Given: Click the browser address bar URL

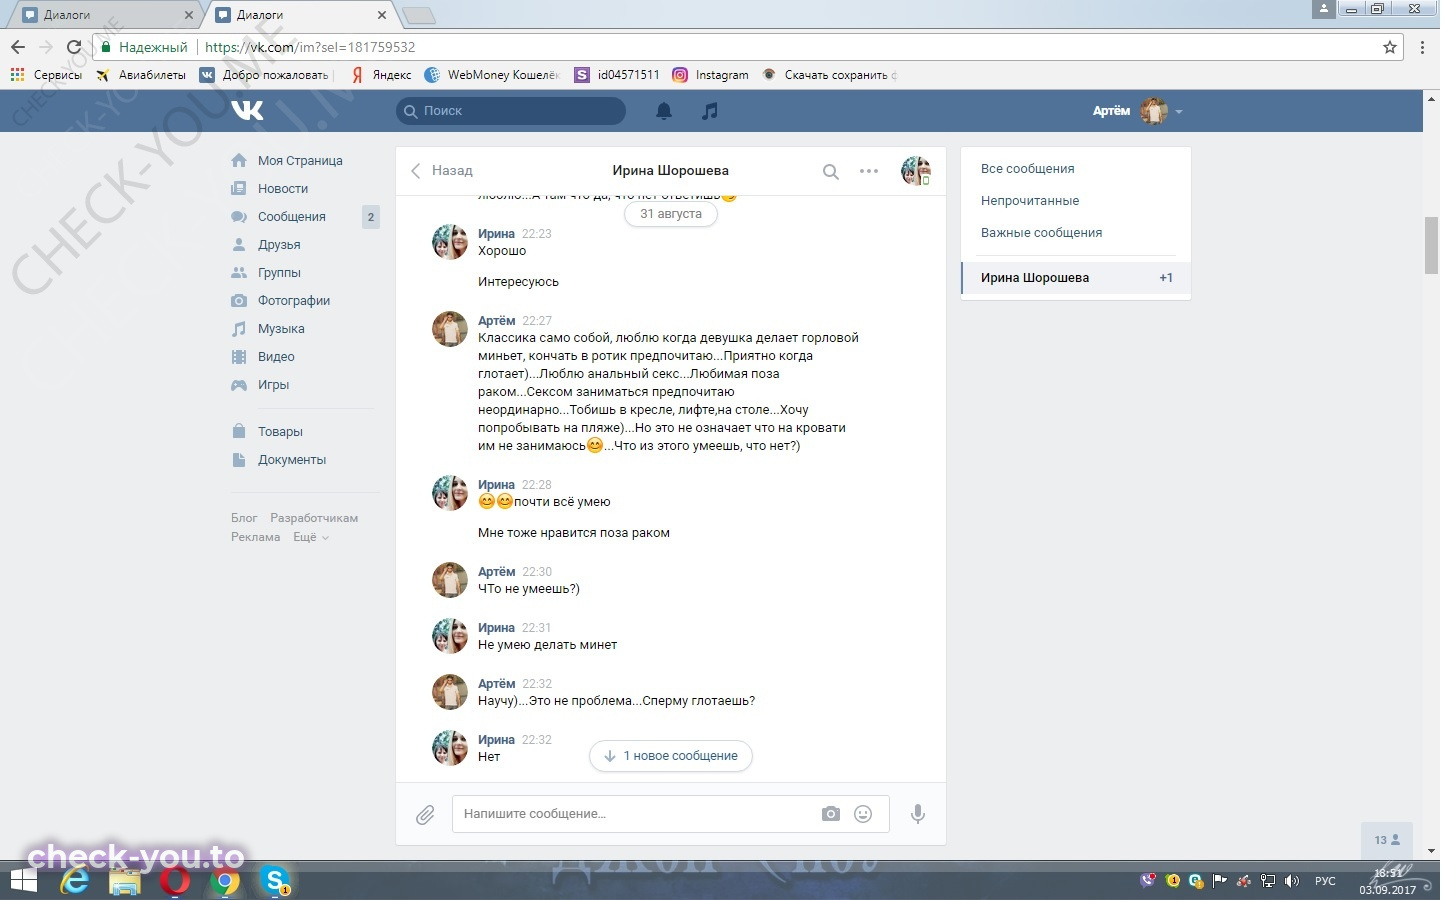Looking at the screenshot, I should [310, 47].
